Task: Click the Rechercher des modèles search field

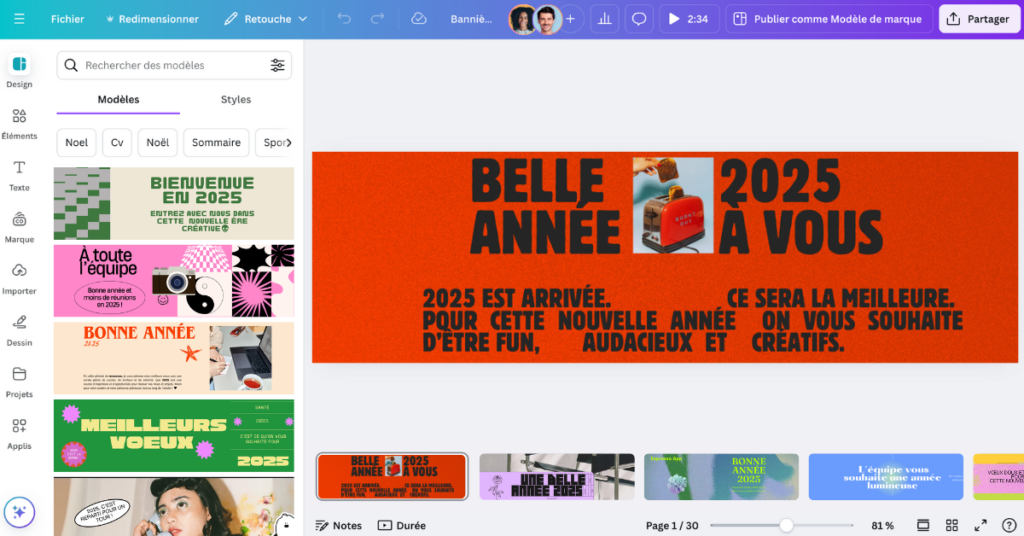Action: [x=174, y=65]
